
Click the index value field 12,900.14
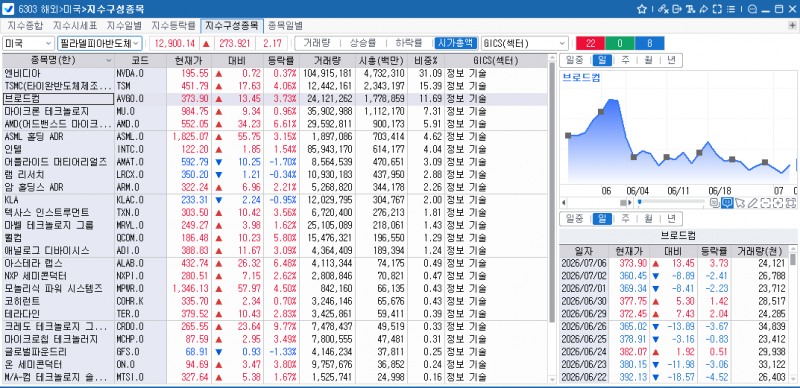[174, 43]
